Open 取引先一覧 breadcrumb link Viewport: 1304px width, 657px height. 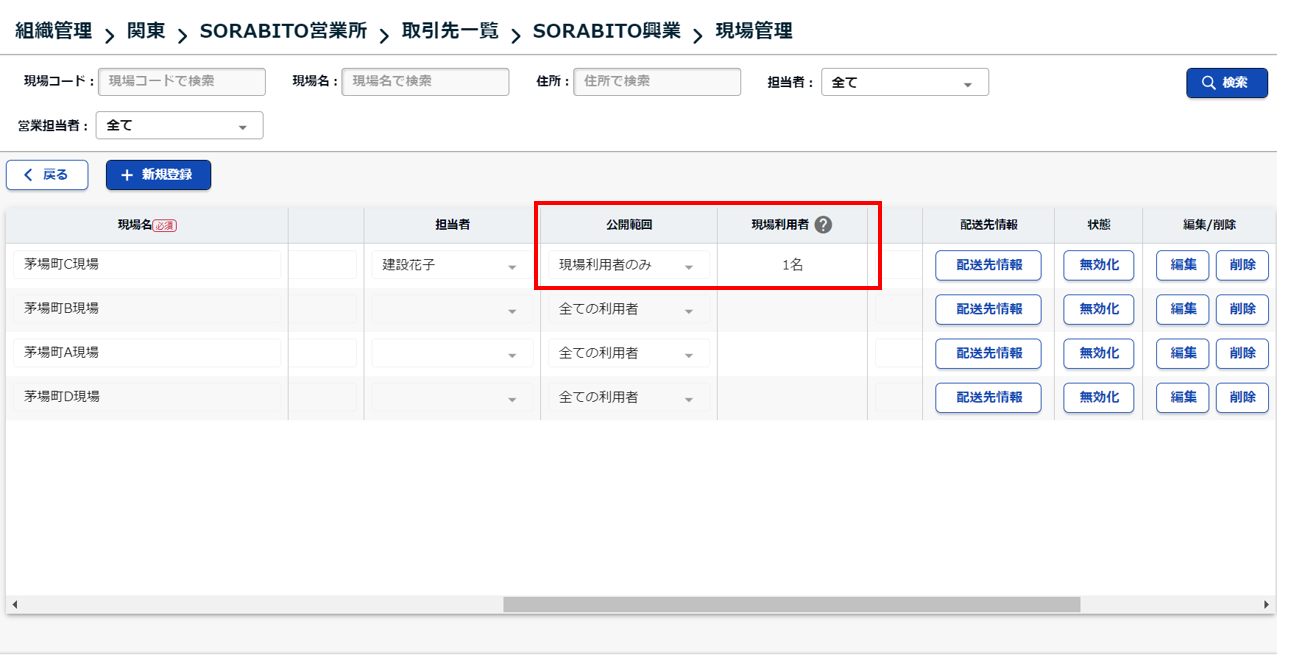point(450,32)
